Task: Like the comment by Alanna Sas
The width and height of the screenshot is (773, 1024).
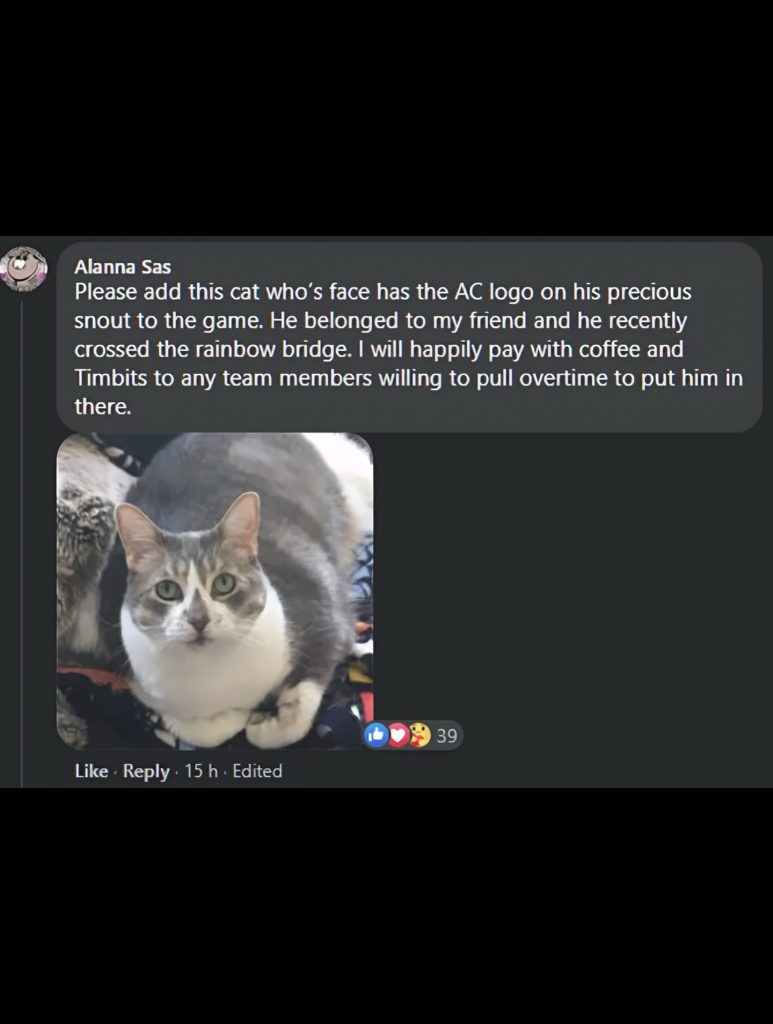Action: pyautogui.click(x=91, y=771)
